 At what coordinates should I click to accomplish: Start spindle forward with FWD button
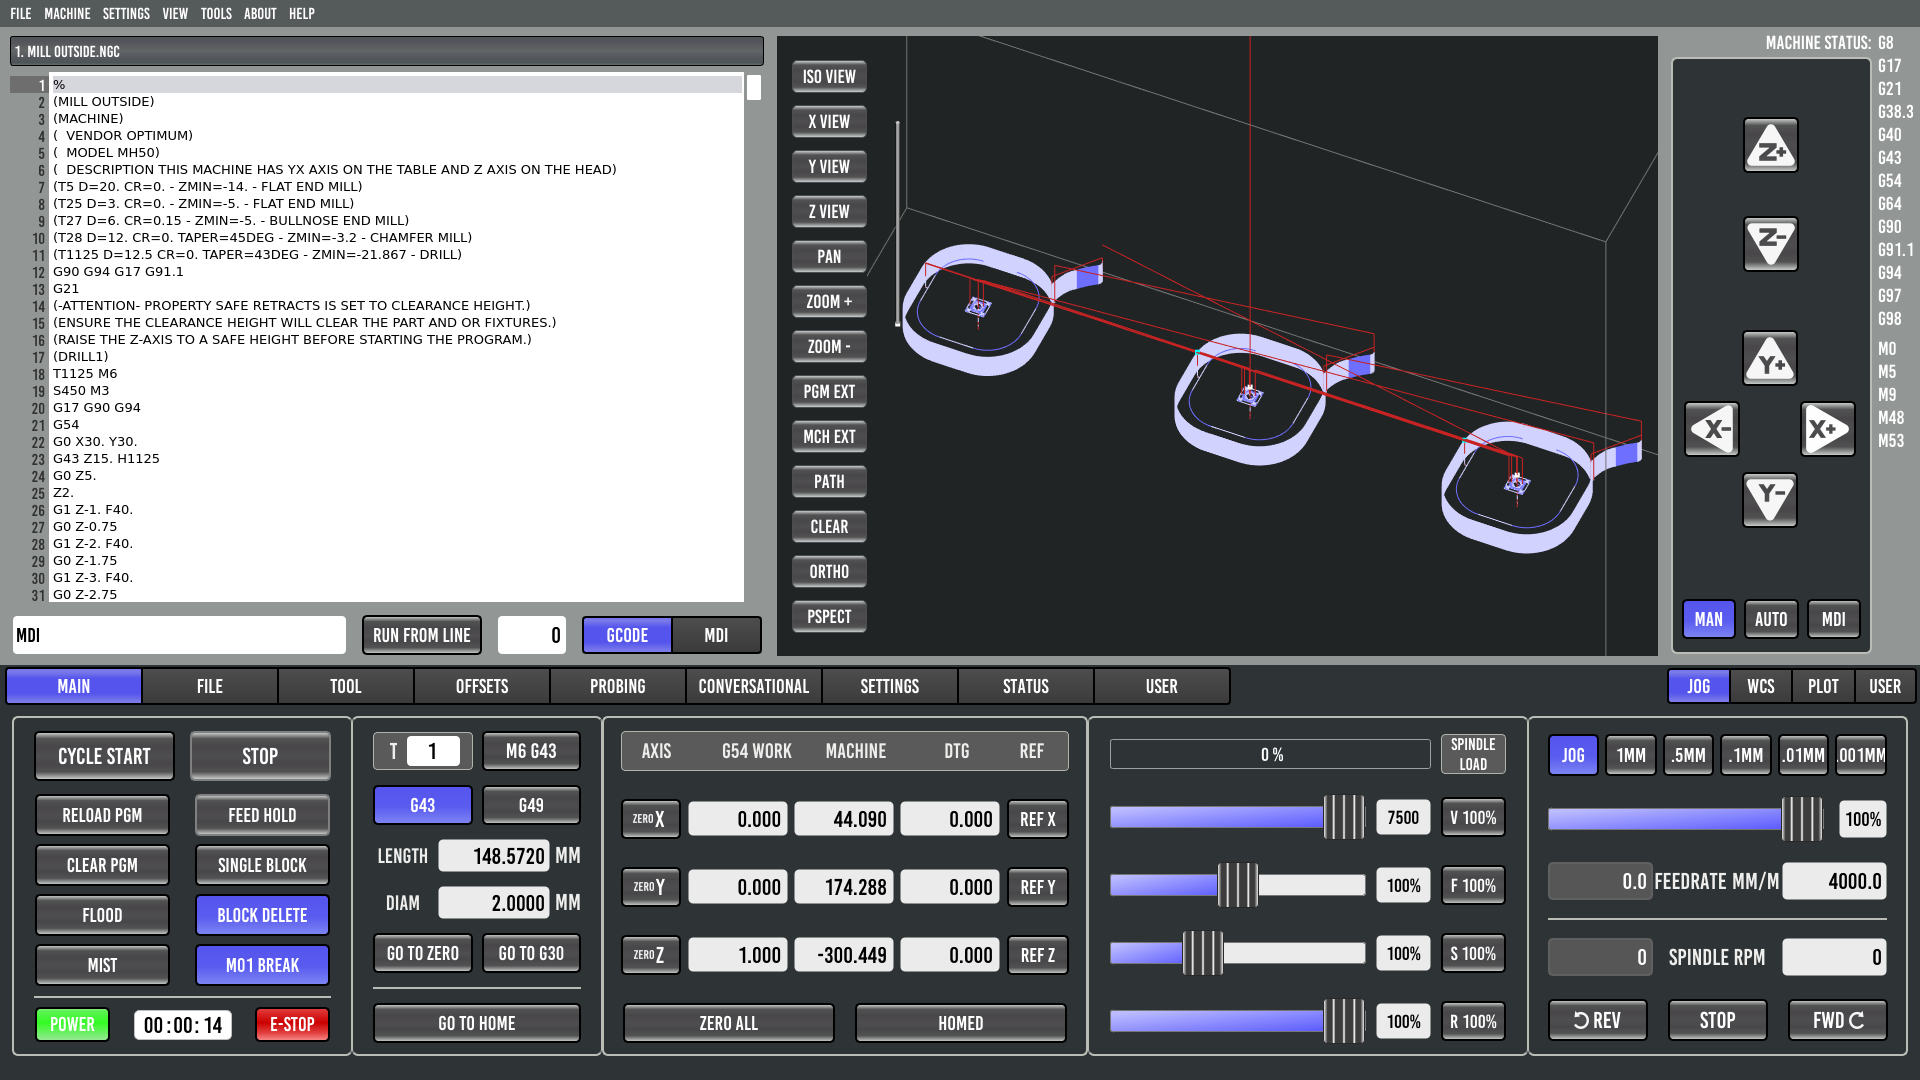pyautogui.click(x=1837, y=1020)
